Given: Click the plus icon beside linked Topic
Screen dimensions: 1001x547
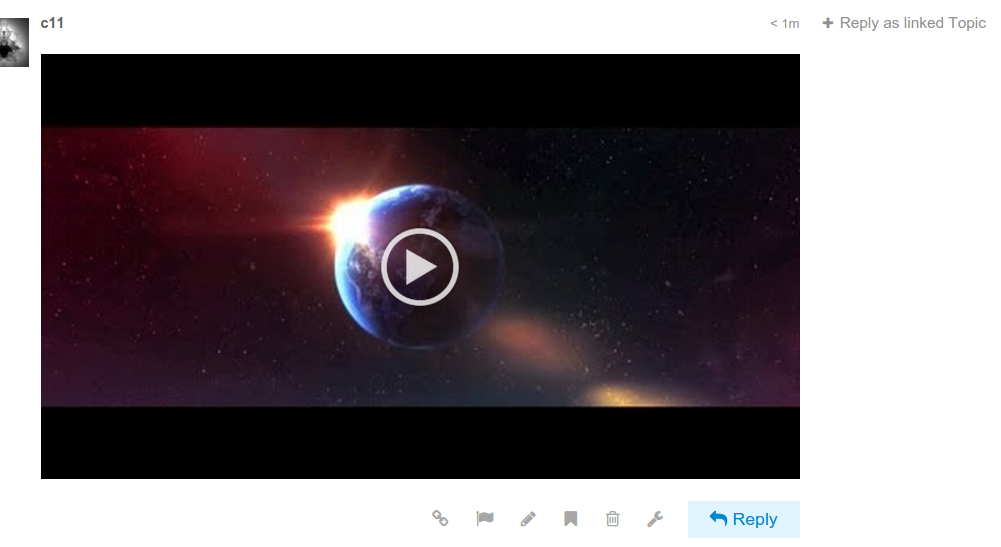Looking at the screenshot, I should (827, 23).
